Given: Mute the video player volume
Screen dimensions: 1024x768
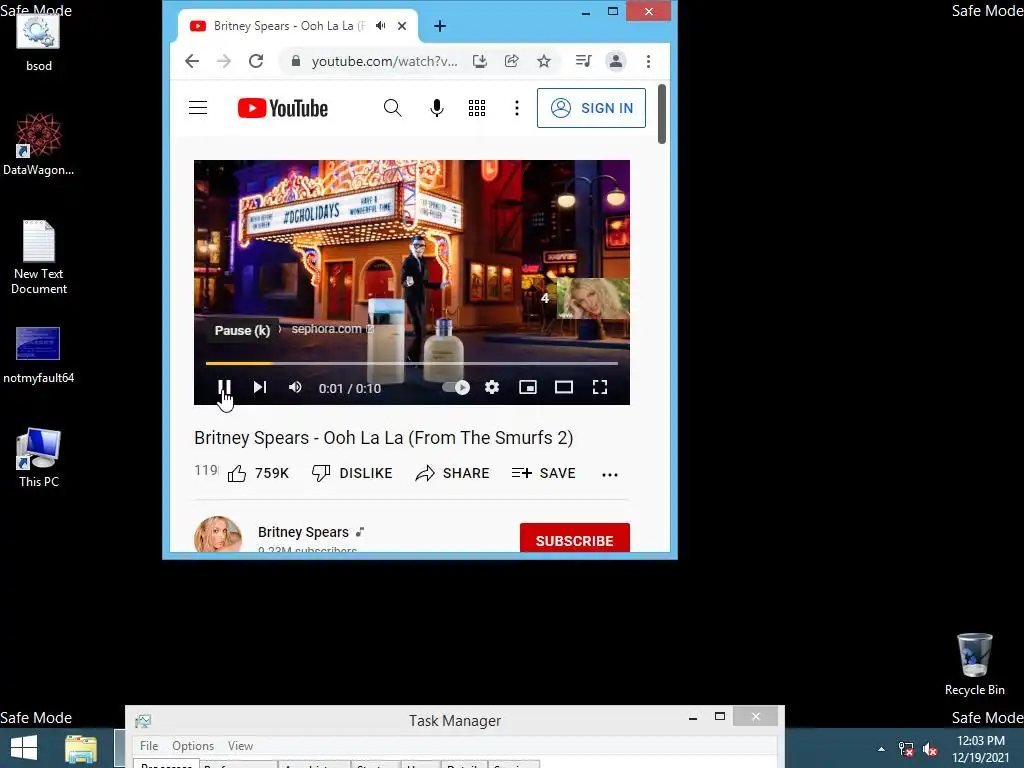Looking at the screenshot, I should click(295, 387).
